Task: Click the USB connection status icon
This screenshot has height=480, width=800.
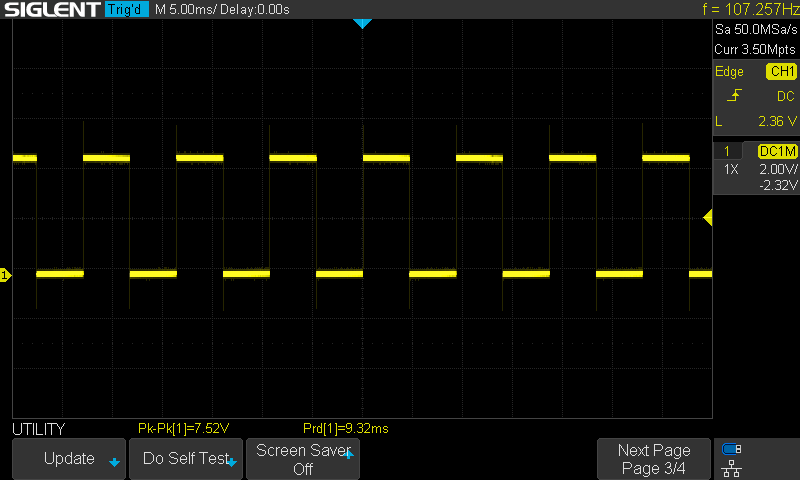Action: coord(731,449)
